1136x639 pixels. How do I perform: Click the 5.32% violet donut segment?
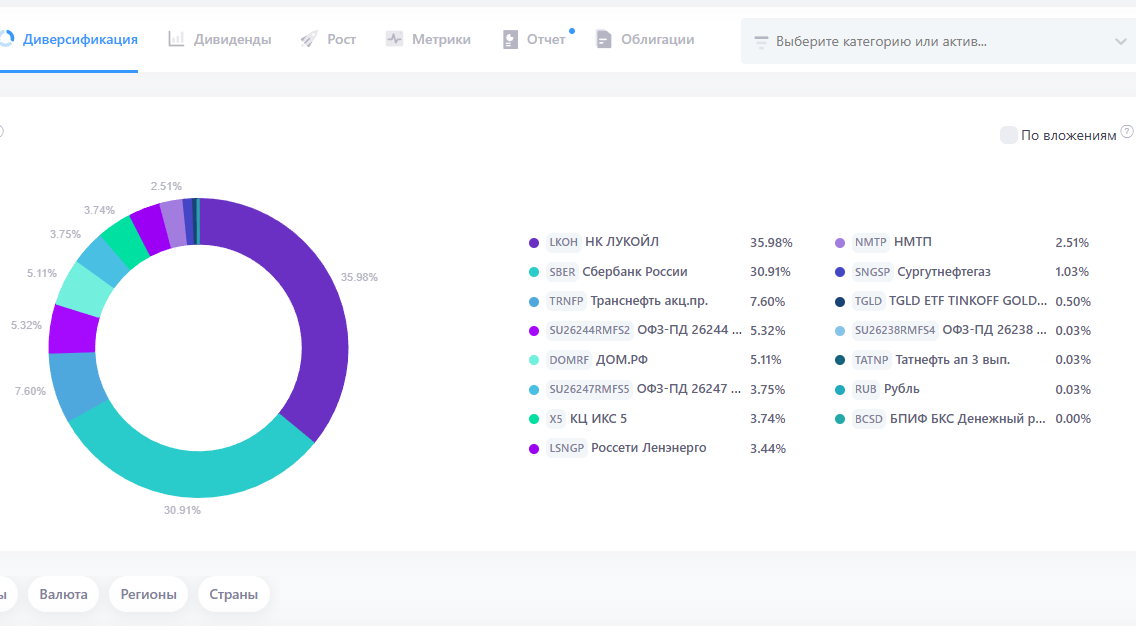tap(72, 330)
